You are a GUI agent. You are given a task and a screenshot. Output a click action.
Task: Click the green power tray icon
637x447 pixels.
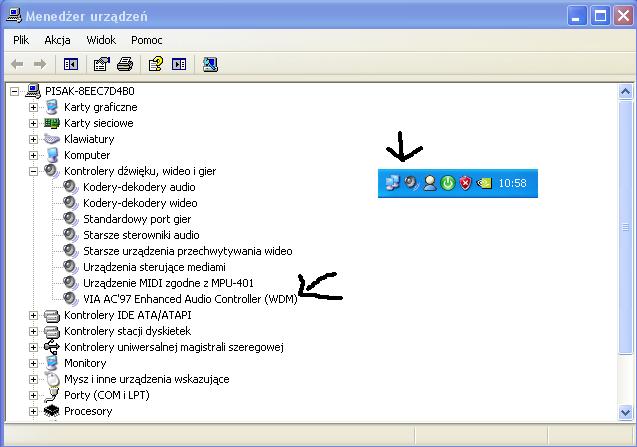[x=447, y=183]
